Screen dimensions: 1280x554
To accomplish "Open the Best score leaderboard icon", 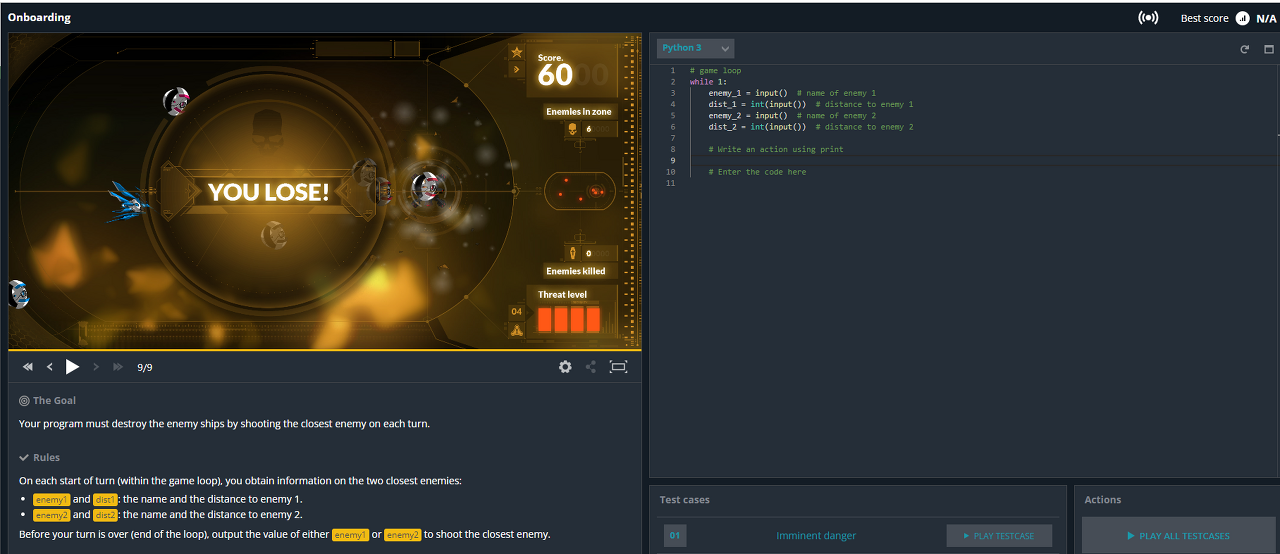I will point(1243,18).
